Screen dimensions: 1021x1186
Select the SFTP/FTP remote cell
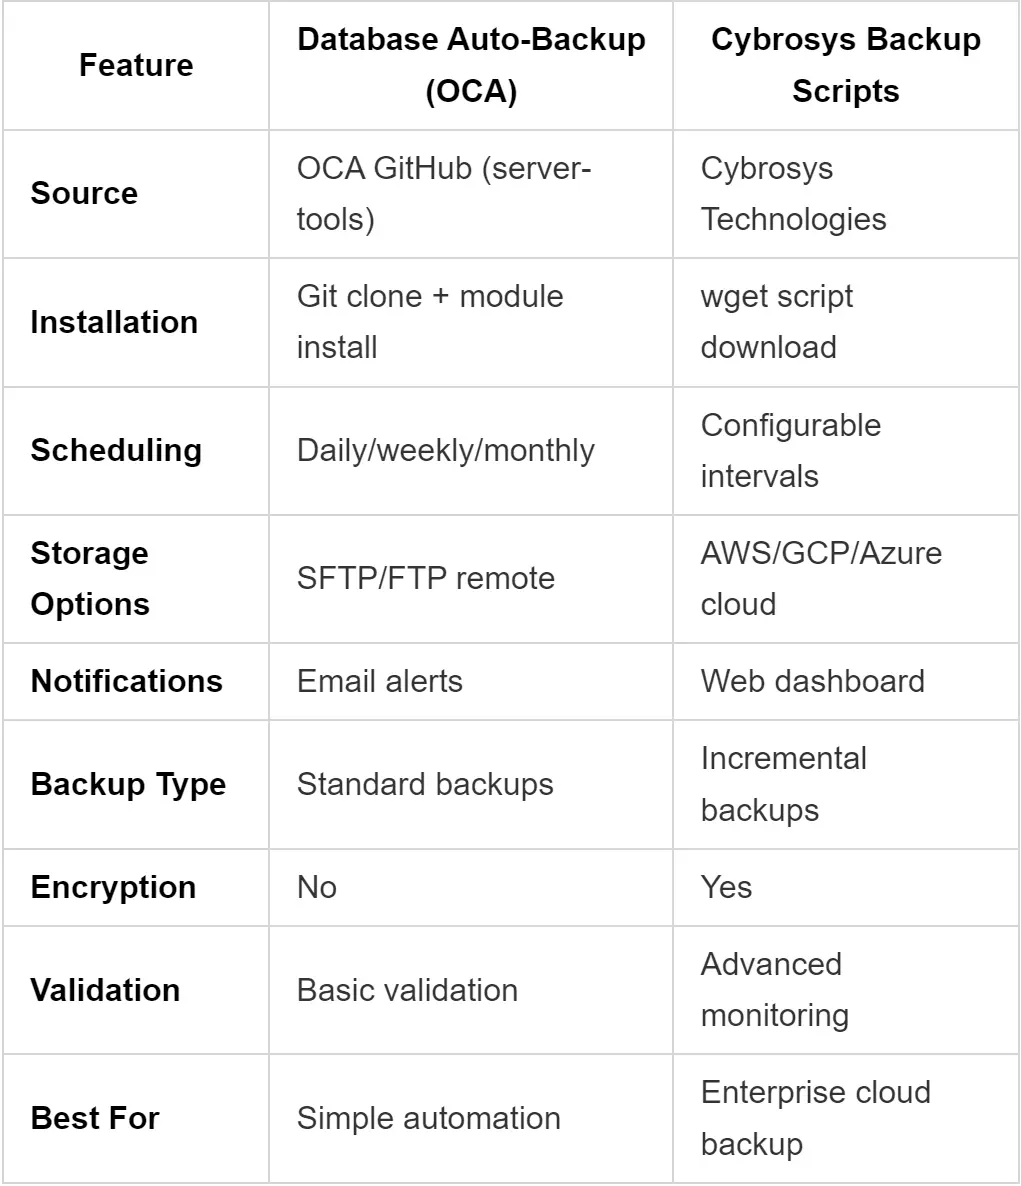pos(425,578)
